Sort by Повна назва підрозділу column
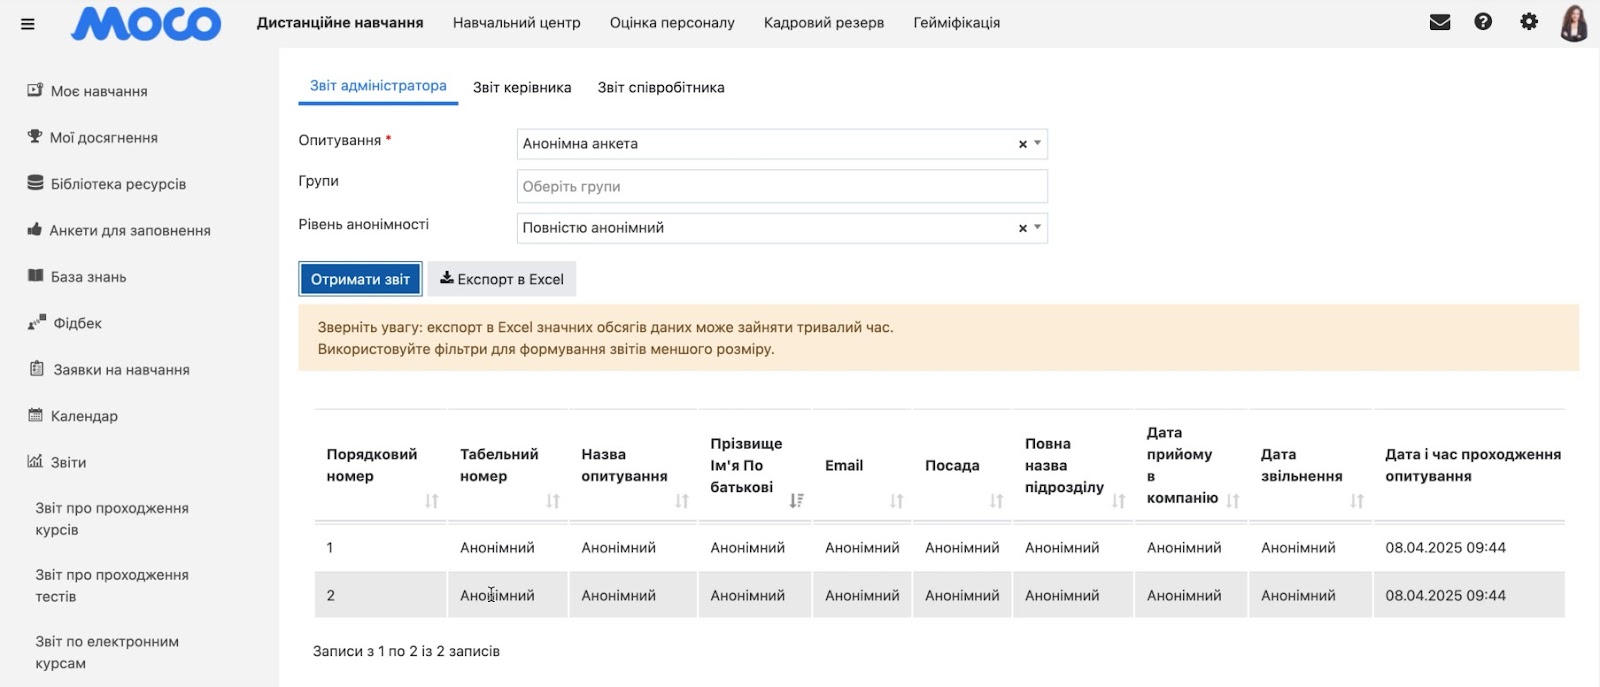Image resolution: width=1600 pixels, height=687 pixels. coord(1118,501)
